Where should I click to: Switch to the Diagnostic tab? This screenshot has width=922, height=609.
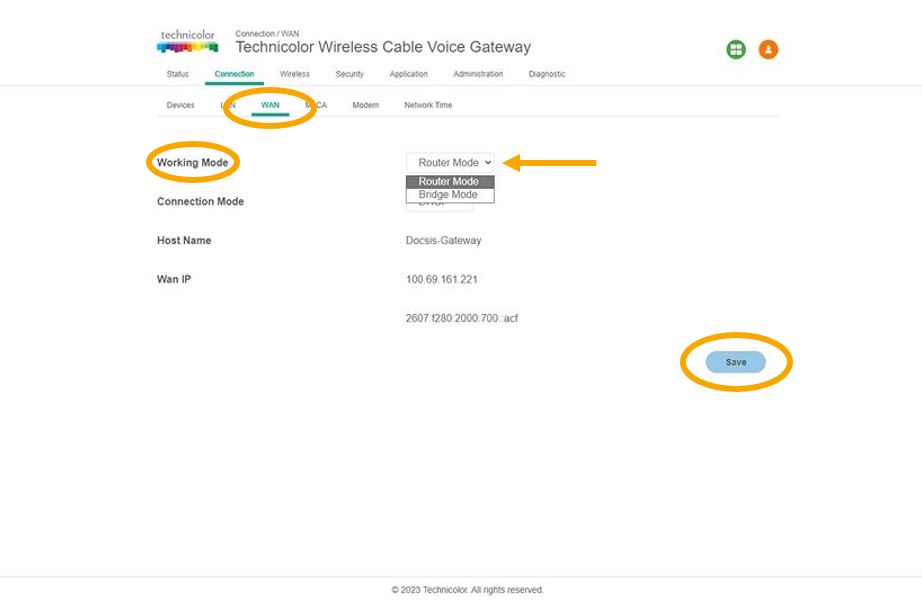coord(547,73)
